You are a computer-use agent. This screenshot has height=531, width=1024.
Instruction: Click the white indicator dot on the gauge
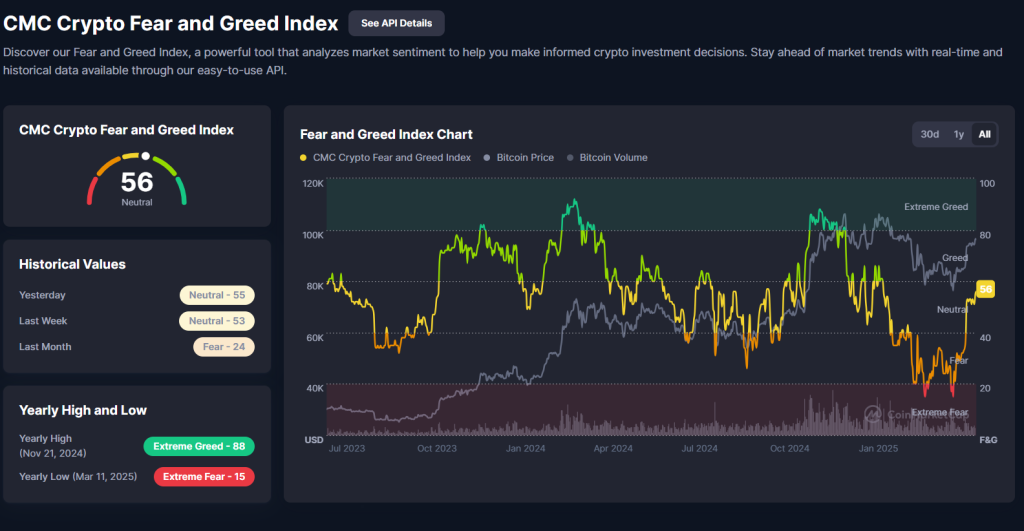coord(146,156)
